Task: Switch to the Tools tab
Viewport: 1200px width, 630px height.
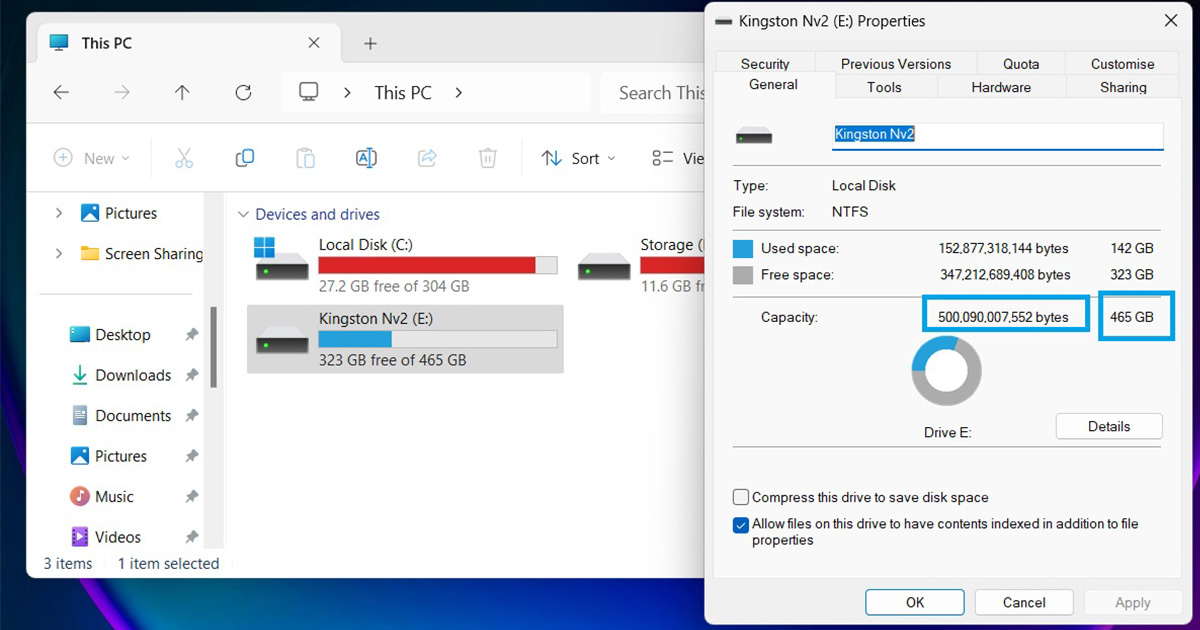Action: pyautogui.click(x=884, y=87)
